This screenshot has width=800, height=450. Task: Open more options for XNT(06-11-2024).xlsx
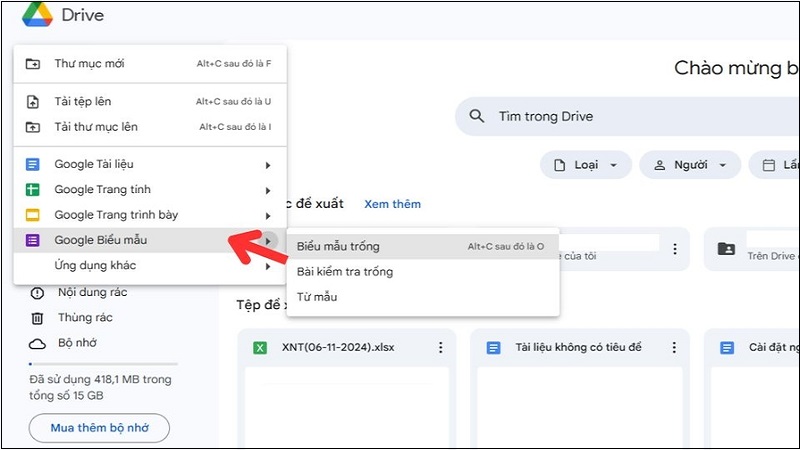(x=440, y=347)
